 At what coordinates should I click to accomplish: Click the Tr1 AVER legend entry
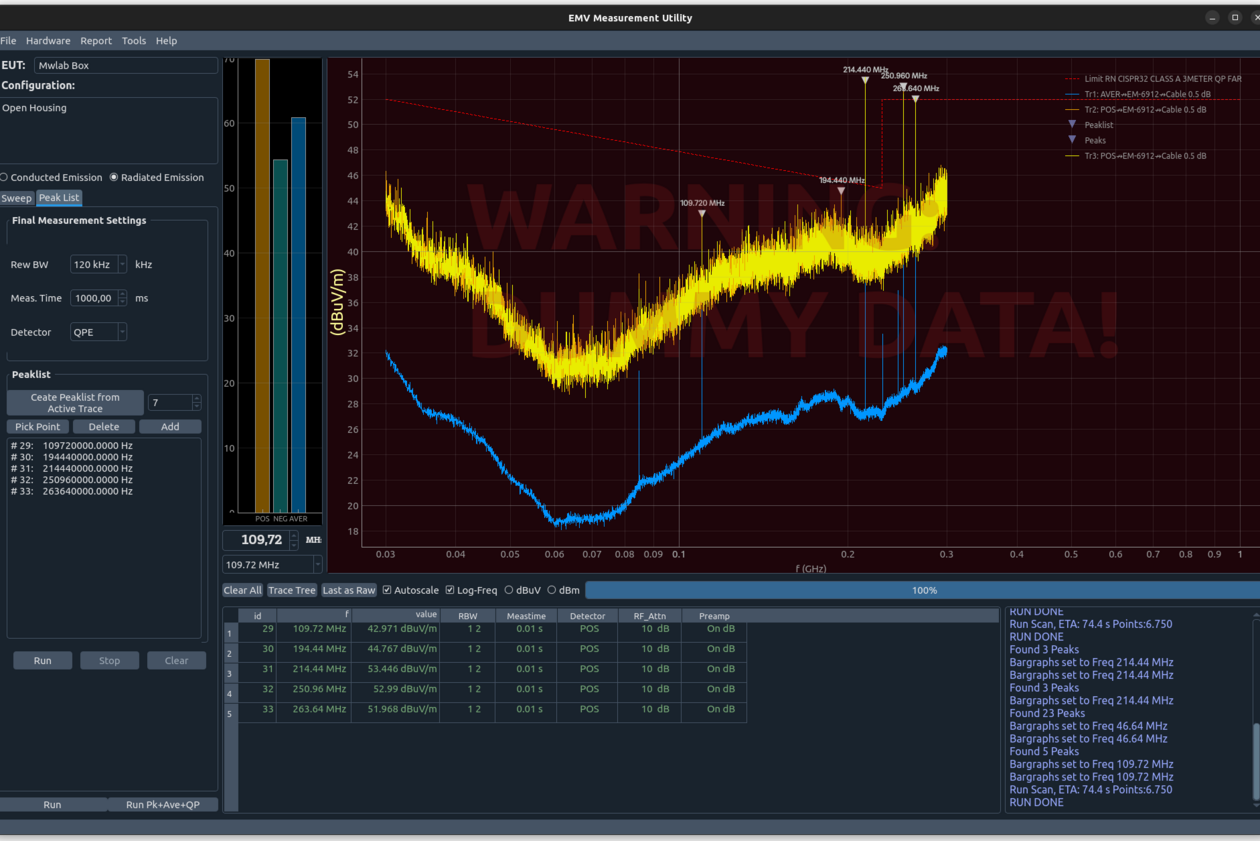pyautogui.click(x=1146, y=95)
